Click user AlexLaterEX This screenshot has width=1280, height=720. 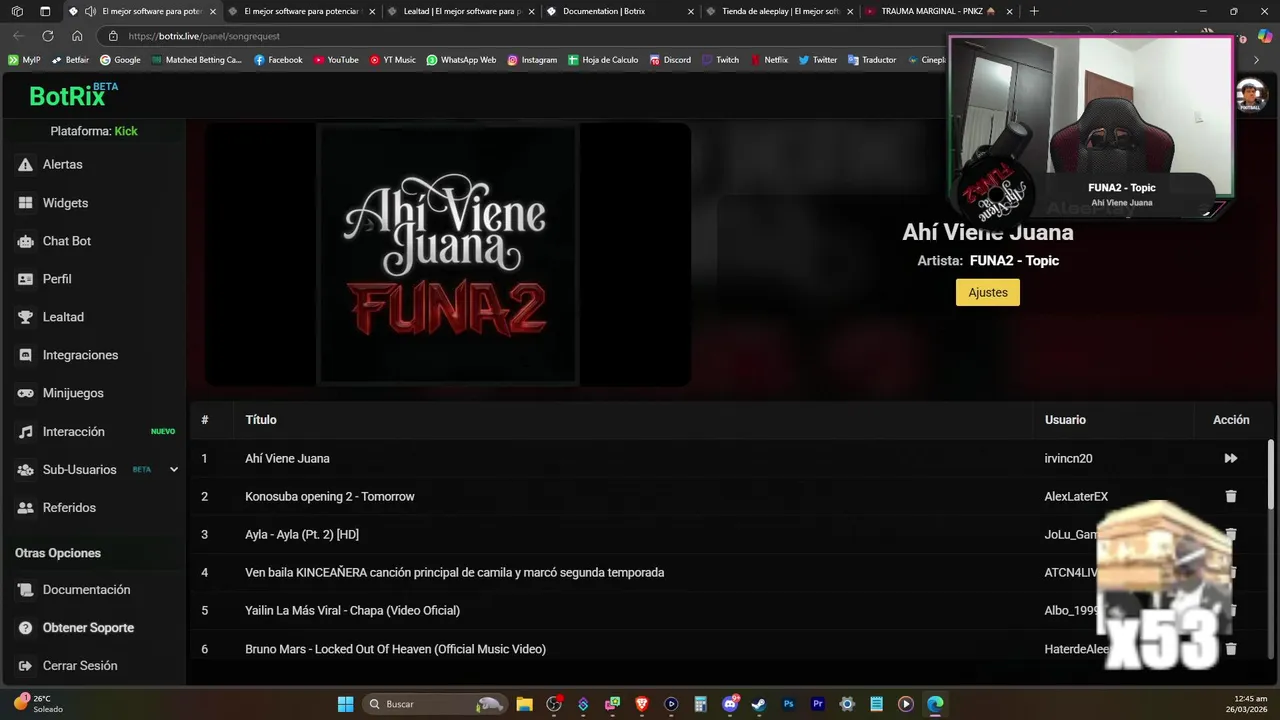[x=1076, y=496]
